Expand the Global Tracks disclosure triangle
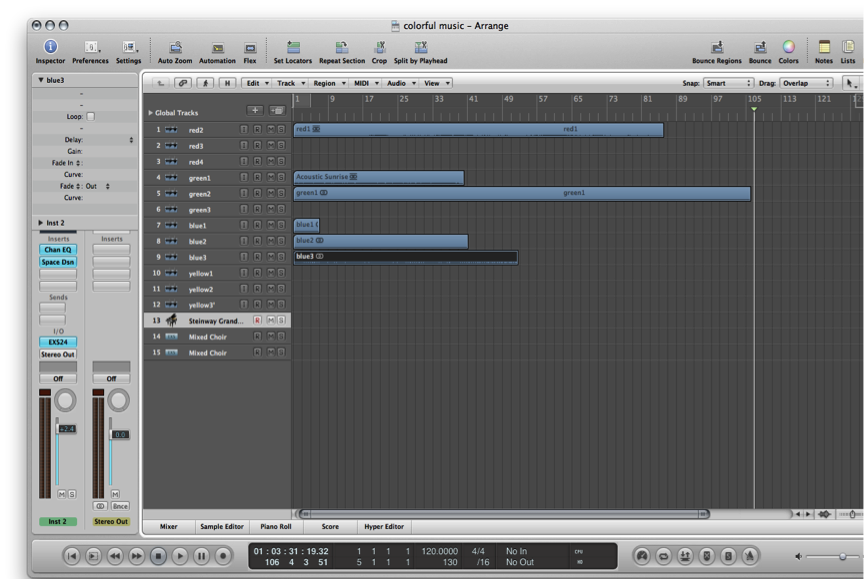864x580 pixels. [x=151, y=113]
